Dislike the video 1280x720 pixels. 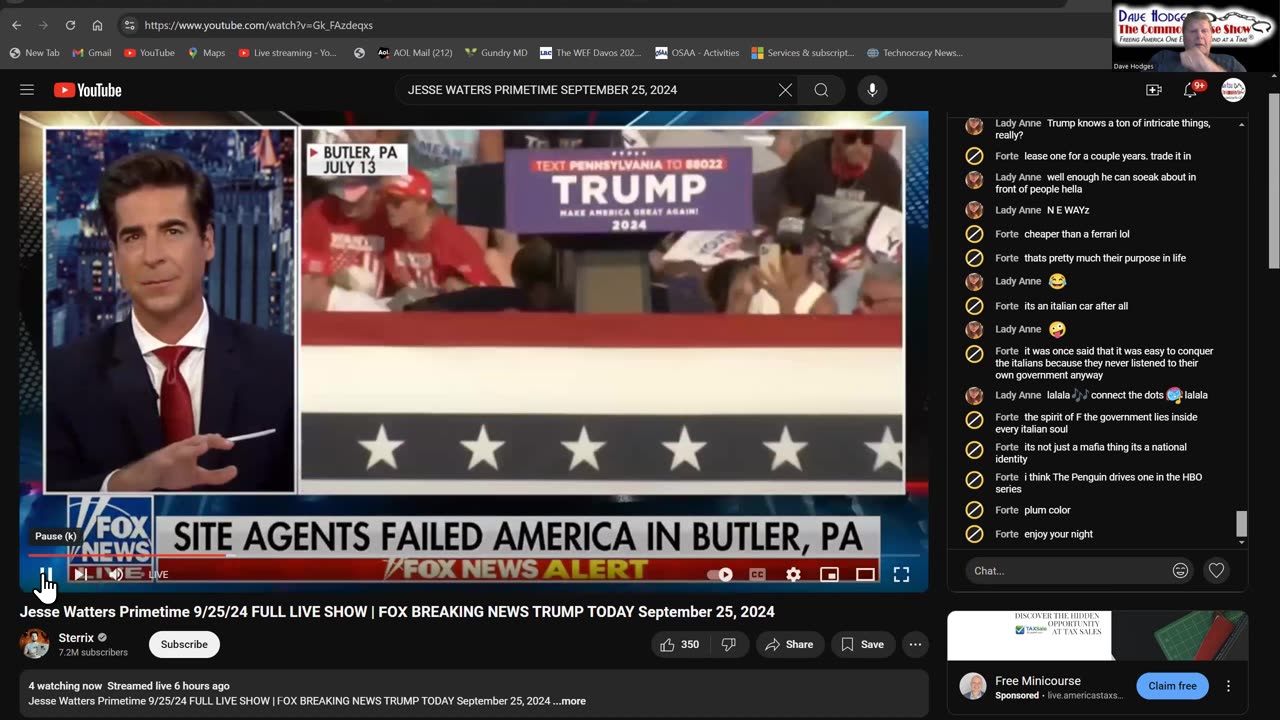tap(729, 645)
